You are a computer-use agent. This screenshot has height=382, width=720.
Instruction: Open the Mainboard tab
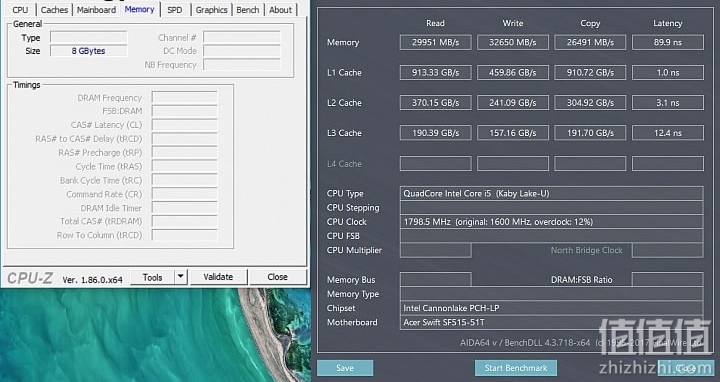pos(96,10)
